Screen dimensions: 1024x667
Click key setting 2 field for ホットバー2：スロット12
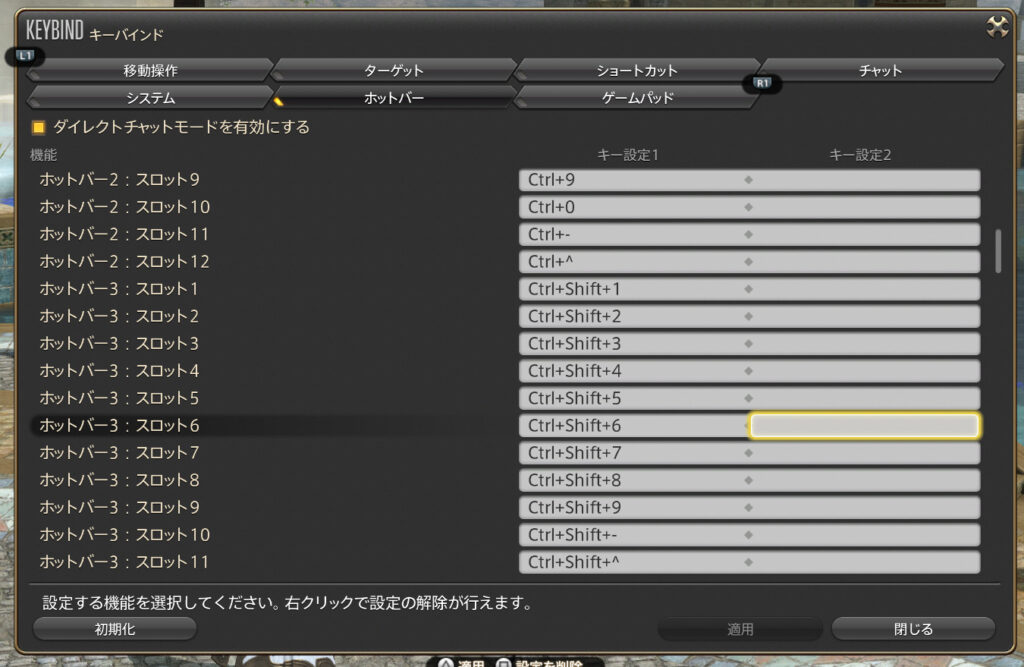[865, 262]
